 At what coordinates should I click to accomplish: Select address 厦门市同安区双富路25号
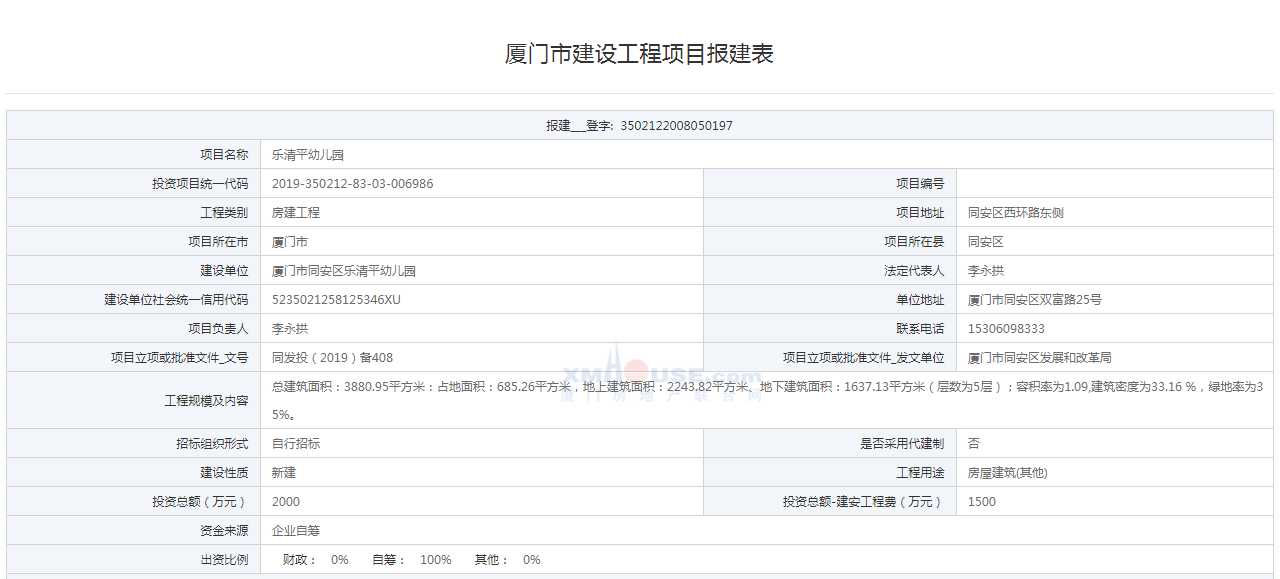pos(1035,300)
